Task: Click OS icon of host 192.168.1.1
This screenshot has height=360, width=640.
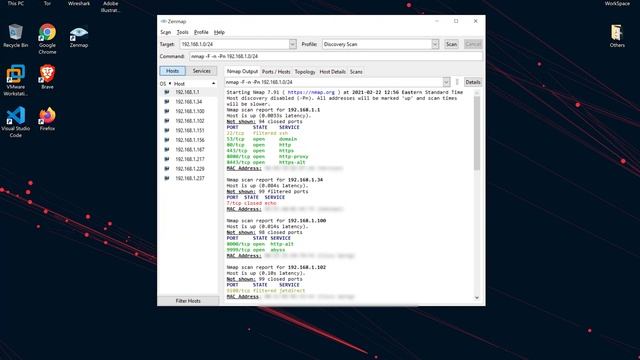Action: coord(167,92)
